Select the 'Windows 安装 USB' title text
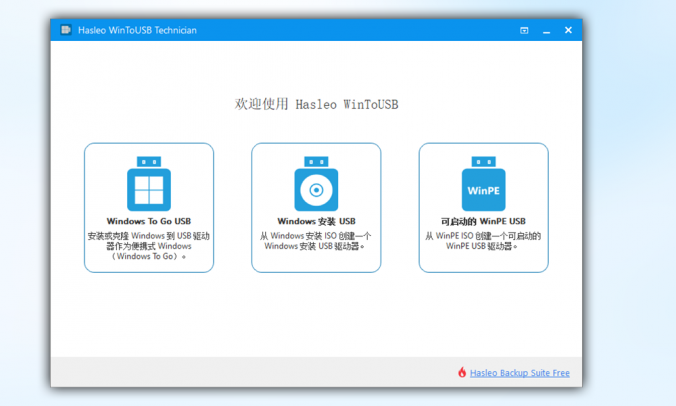The height and width of the screenshot is (406, 676). click(x=316, y=221)
